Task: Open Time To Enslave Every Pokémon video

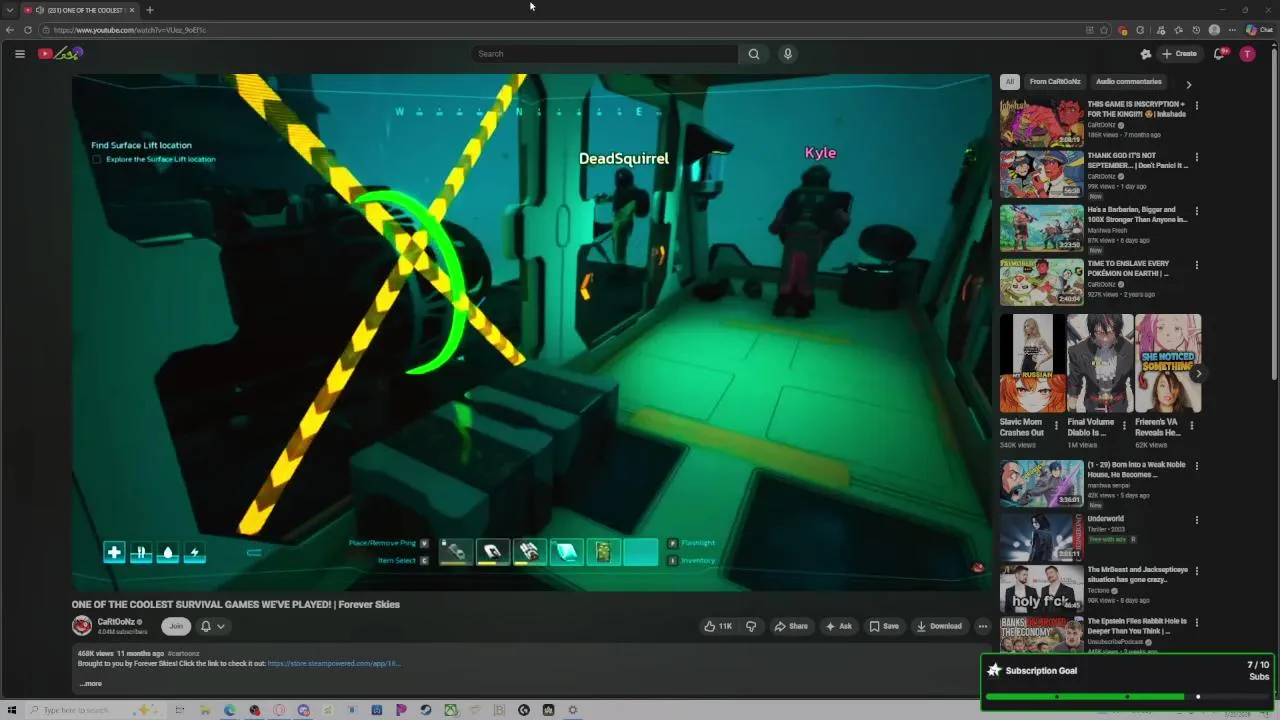Action: tap(1041, 282)
